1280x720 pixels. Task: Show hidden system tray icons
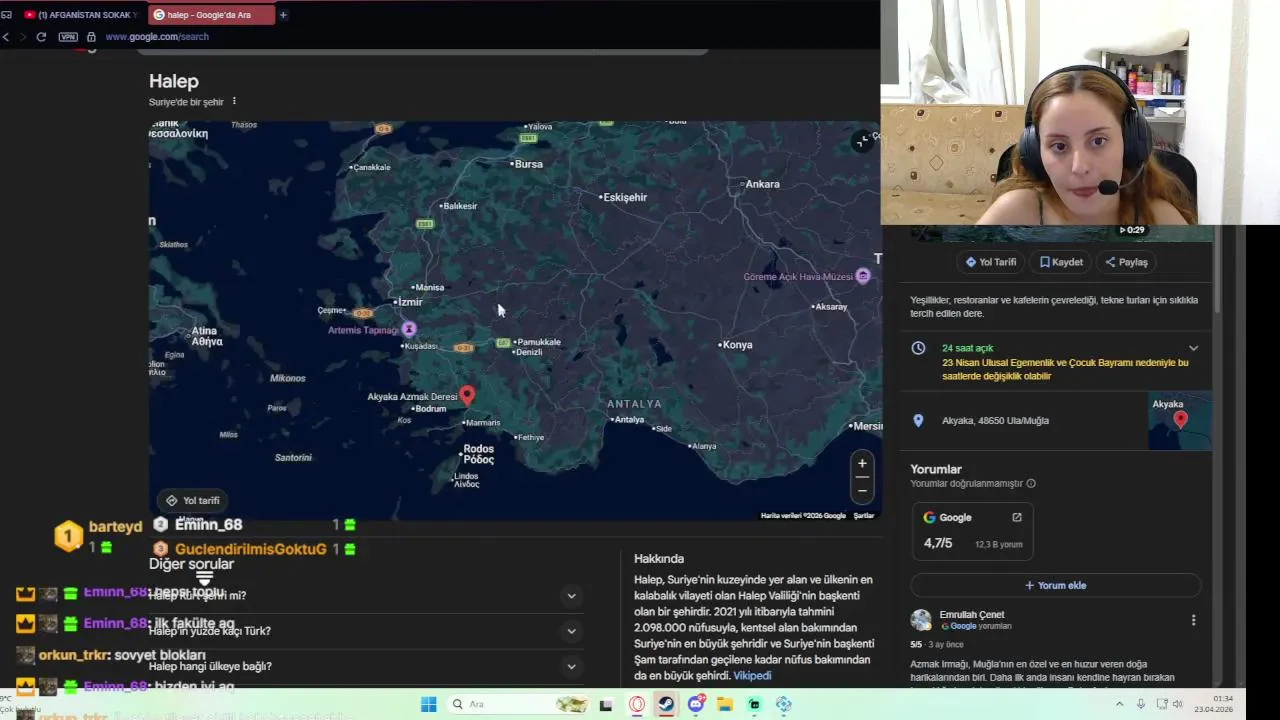click(1122, 704)
